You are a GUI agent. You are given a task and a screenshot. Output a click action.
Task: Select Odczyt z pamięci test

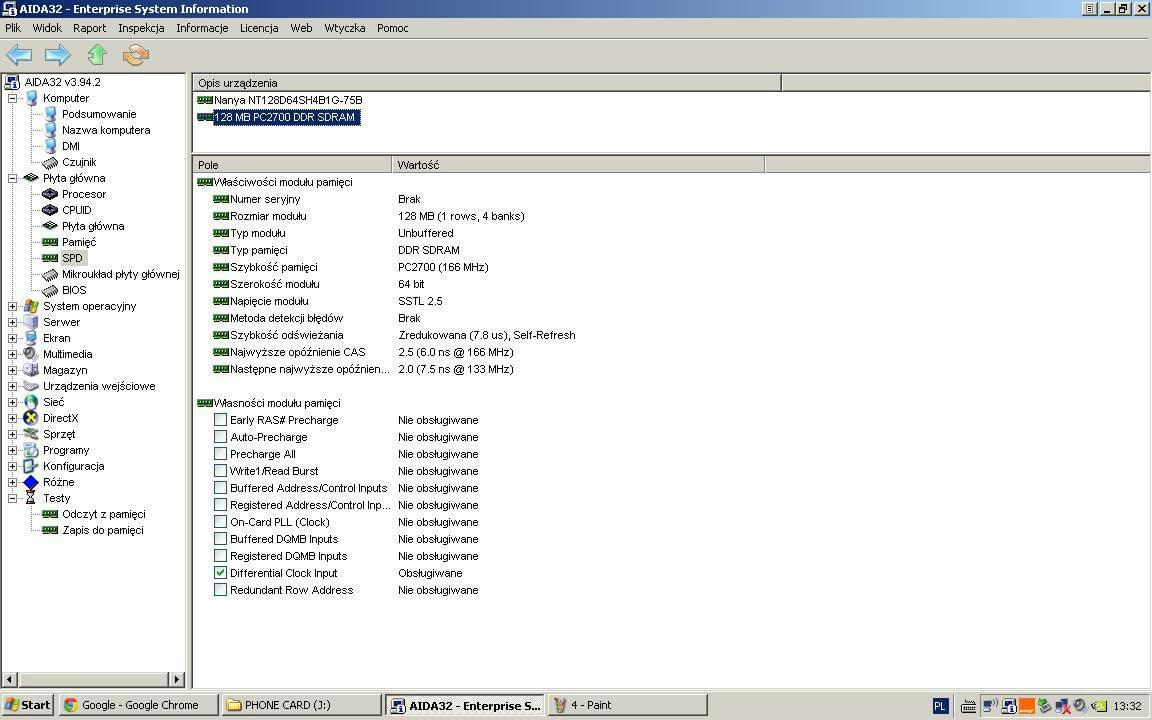(104, 514)
